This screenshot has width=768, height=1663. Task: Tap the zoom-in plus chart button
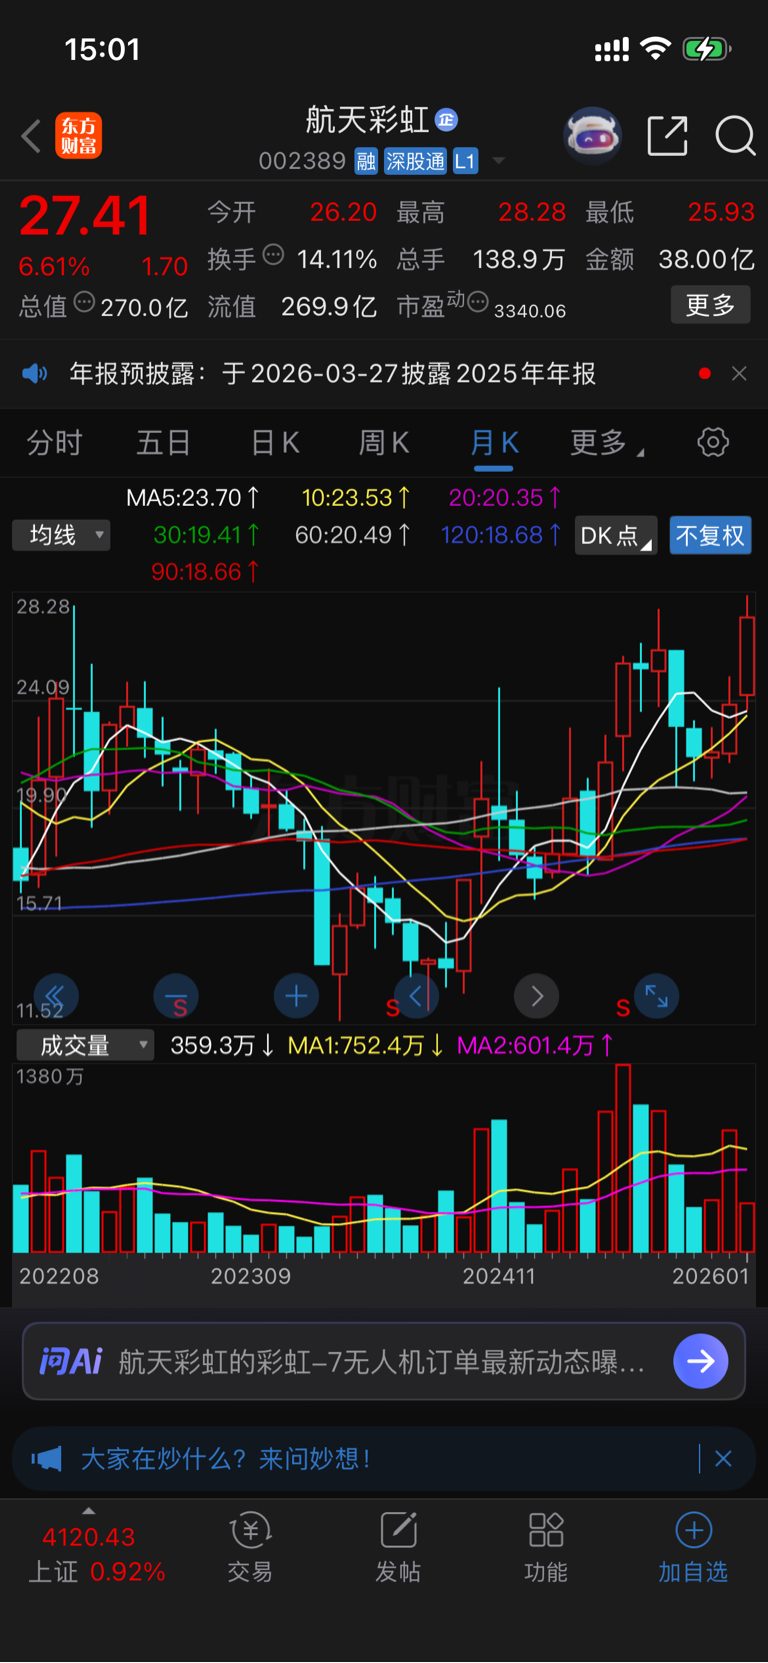tap(296, 996)
